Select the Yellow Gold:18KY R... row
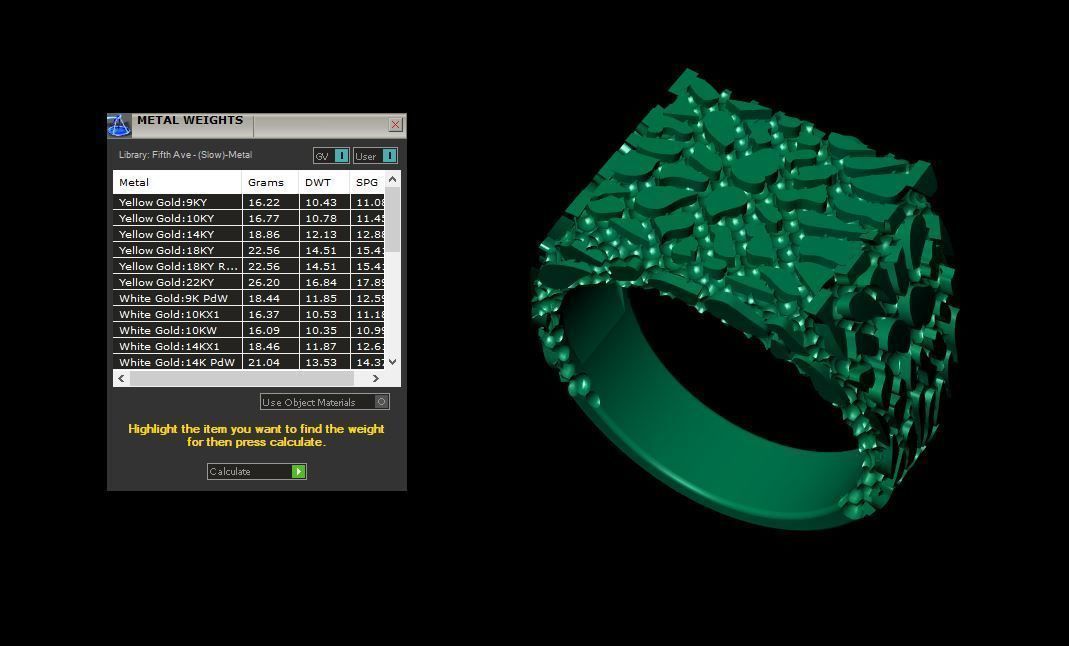The width and height of the screenshot is (1069, 646). pos(249,266)
